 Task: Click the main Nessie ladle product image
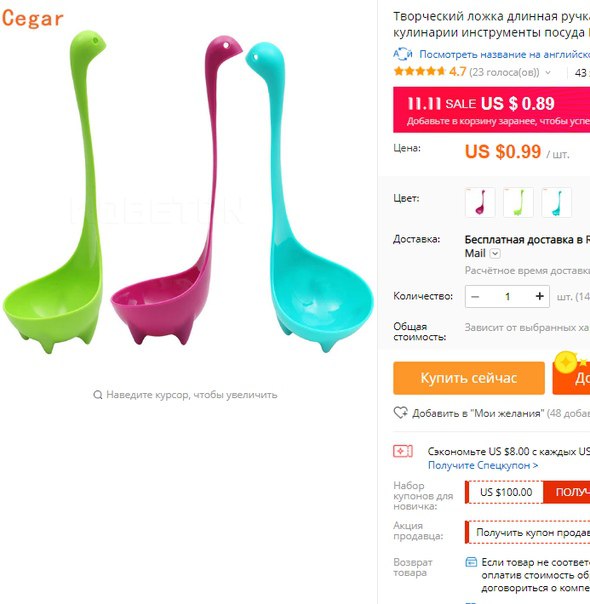188,191
